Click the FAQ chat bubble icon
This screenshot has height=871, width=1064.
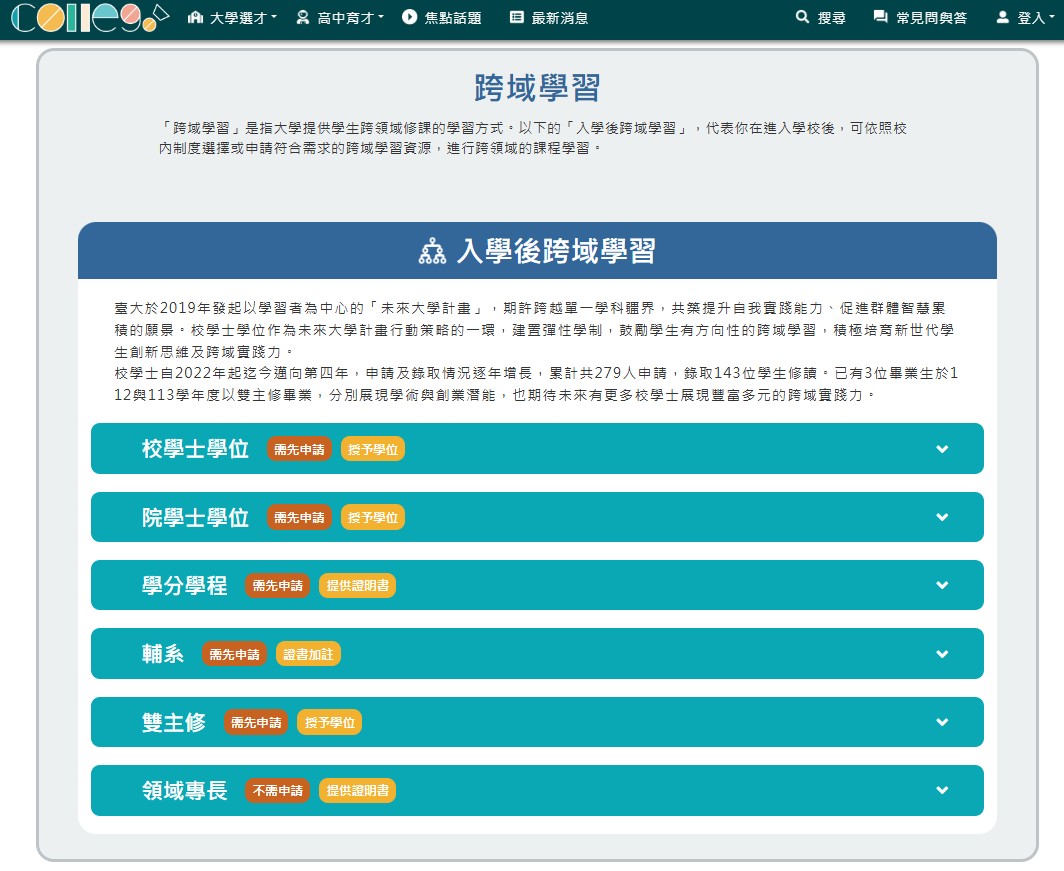pyautogui.click(x=880, y=17)
